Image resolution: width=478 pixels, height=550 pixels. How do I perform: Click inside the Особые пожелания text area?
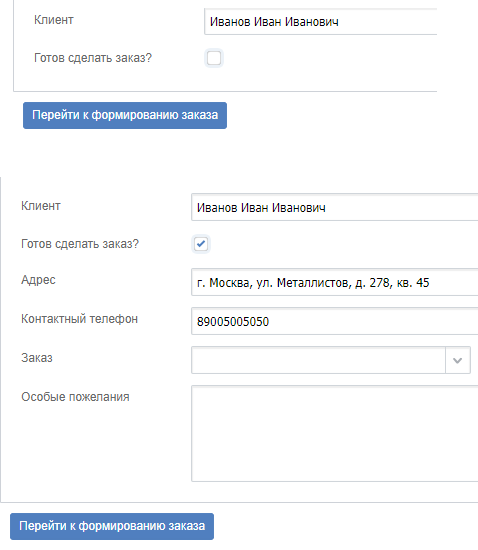(x=335, y=434)
